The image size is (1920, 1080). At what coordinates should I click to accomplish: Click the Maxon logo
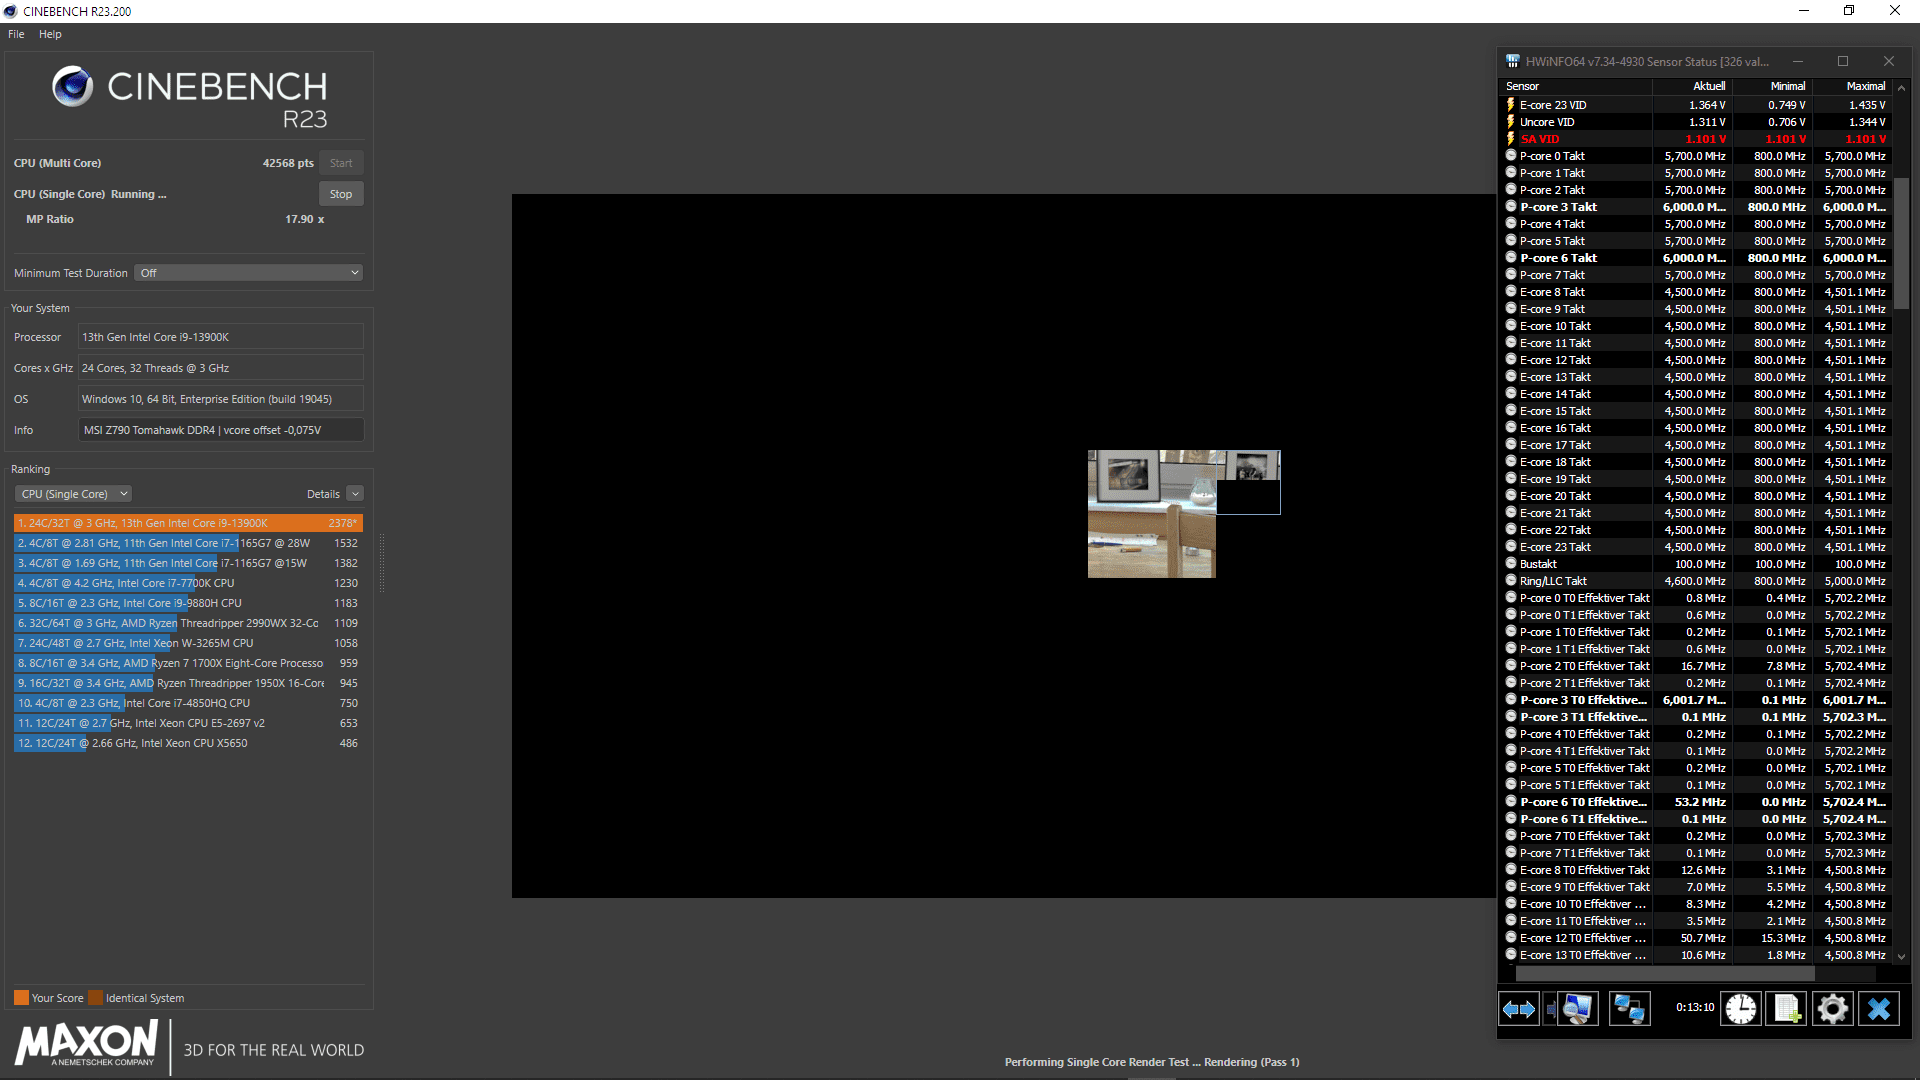(87, 1044)
